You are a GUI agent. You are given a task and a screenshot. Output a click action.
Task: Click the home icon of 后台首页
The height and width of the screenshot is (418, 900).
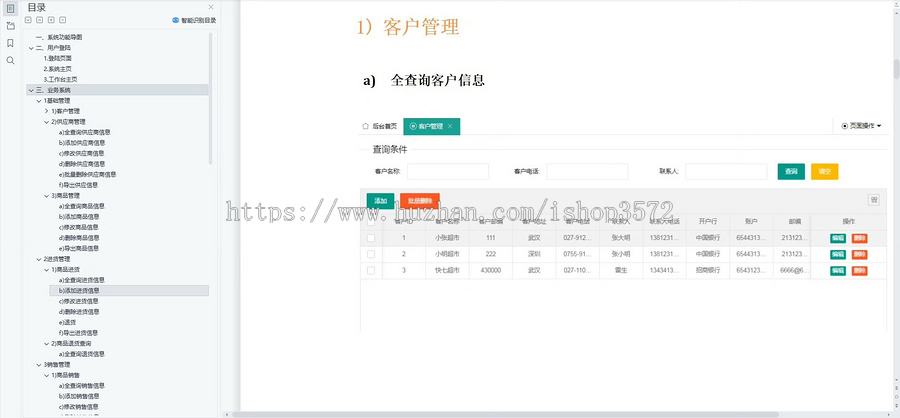point(366,126)
